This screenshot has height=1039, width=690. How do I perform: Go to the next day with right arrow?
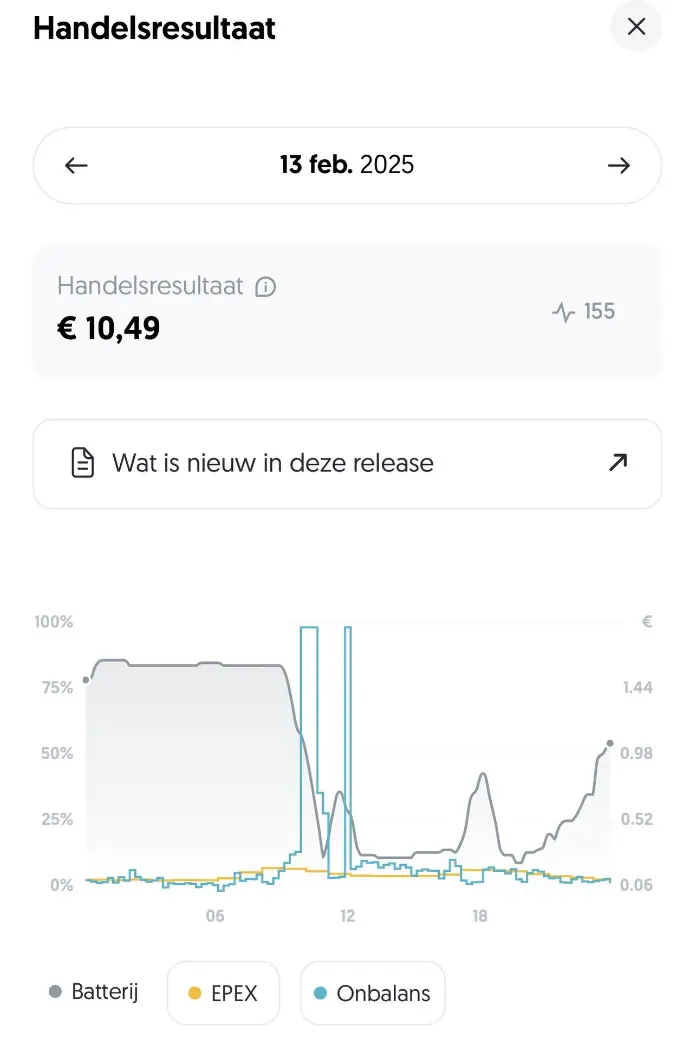(618, 165)
